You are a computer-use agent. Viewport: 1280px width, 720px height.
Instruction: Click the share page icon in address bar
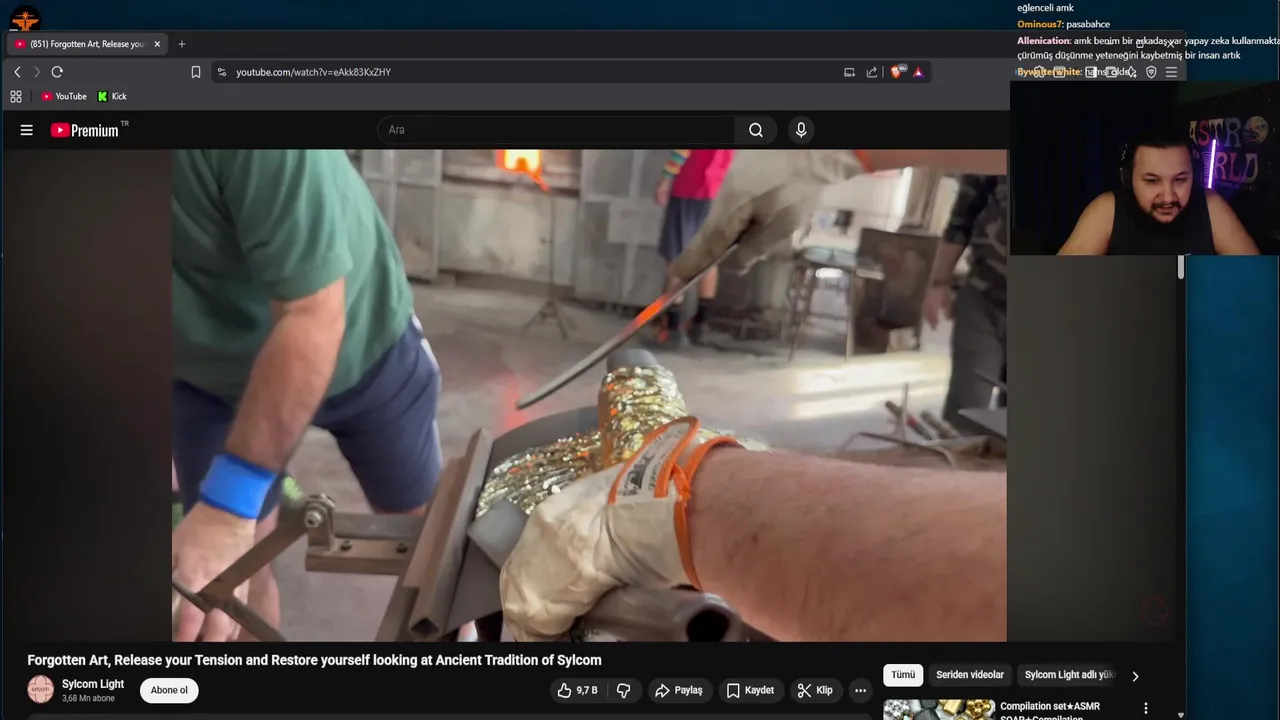872,72
